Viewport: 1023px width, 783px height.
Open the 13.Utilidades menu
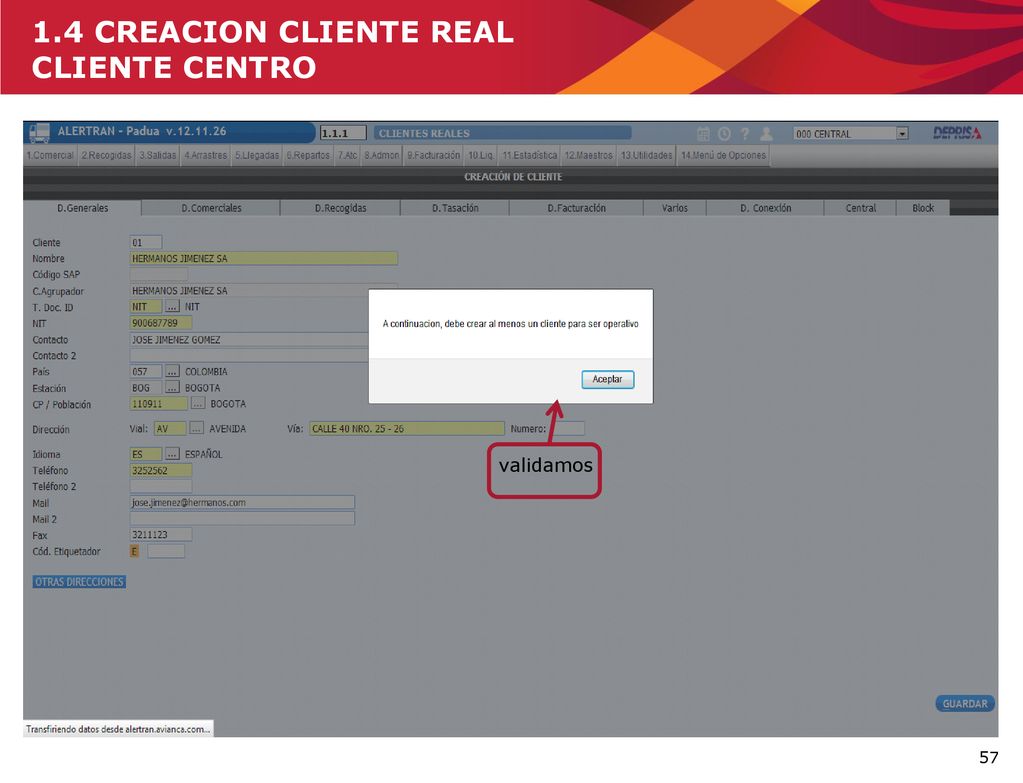[x=646, y=155]
